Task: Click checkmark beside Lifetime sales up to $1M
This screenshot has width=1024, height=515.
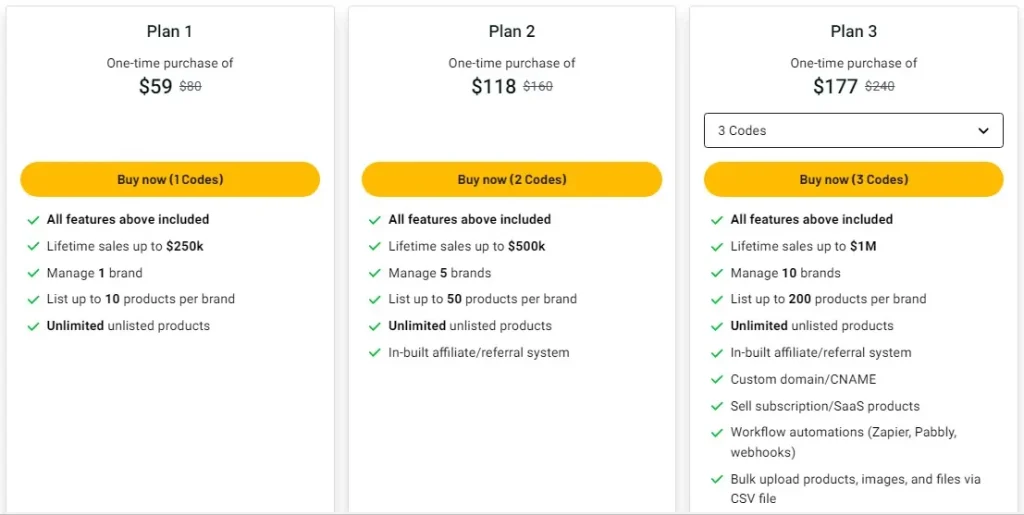Action: coord(717,247)
